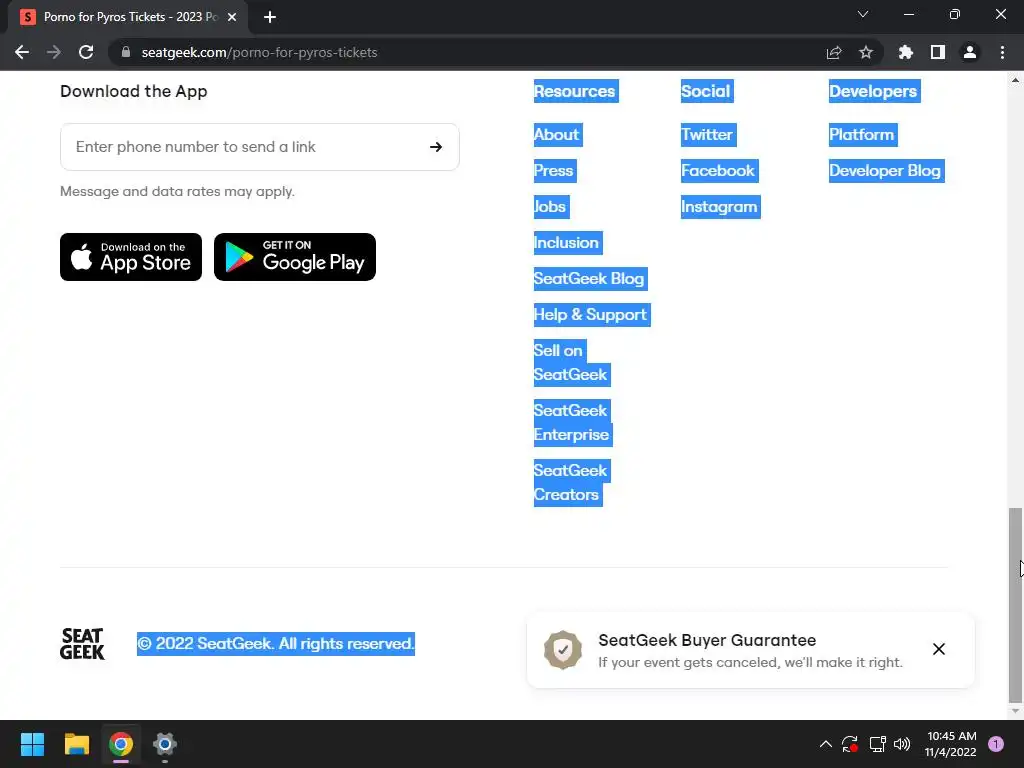Click the Resources column heading

pyautogui.click(x=575, y=91)
